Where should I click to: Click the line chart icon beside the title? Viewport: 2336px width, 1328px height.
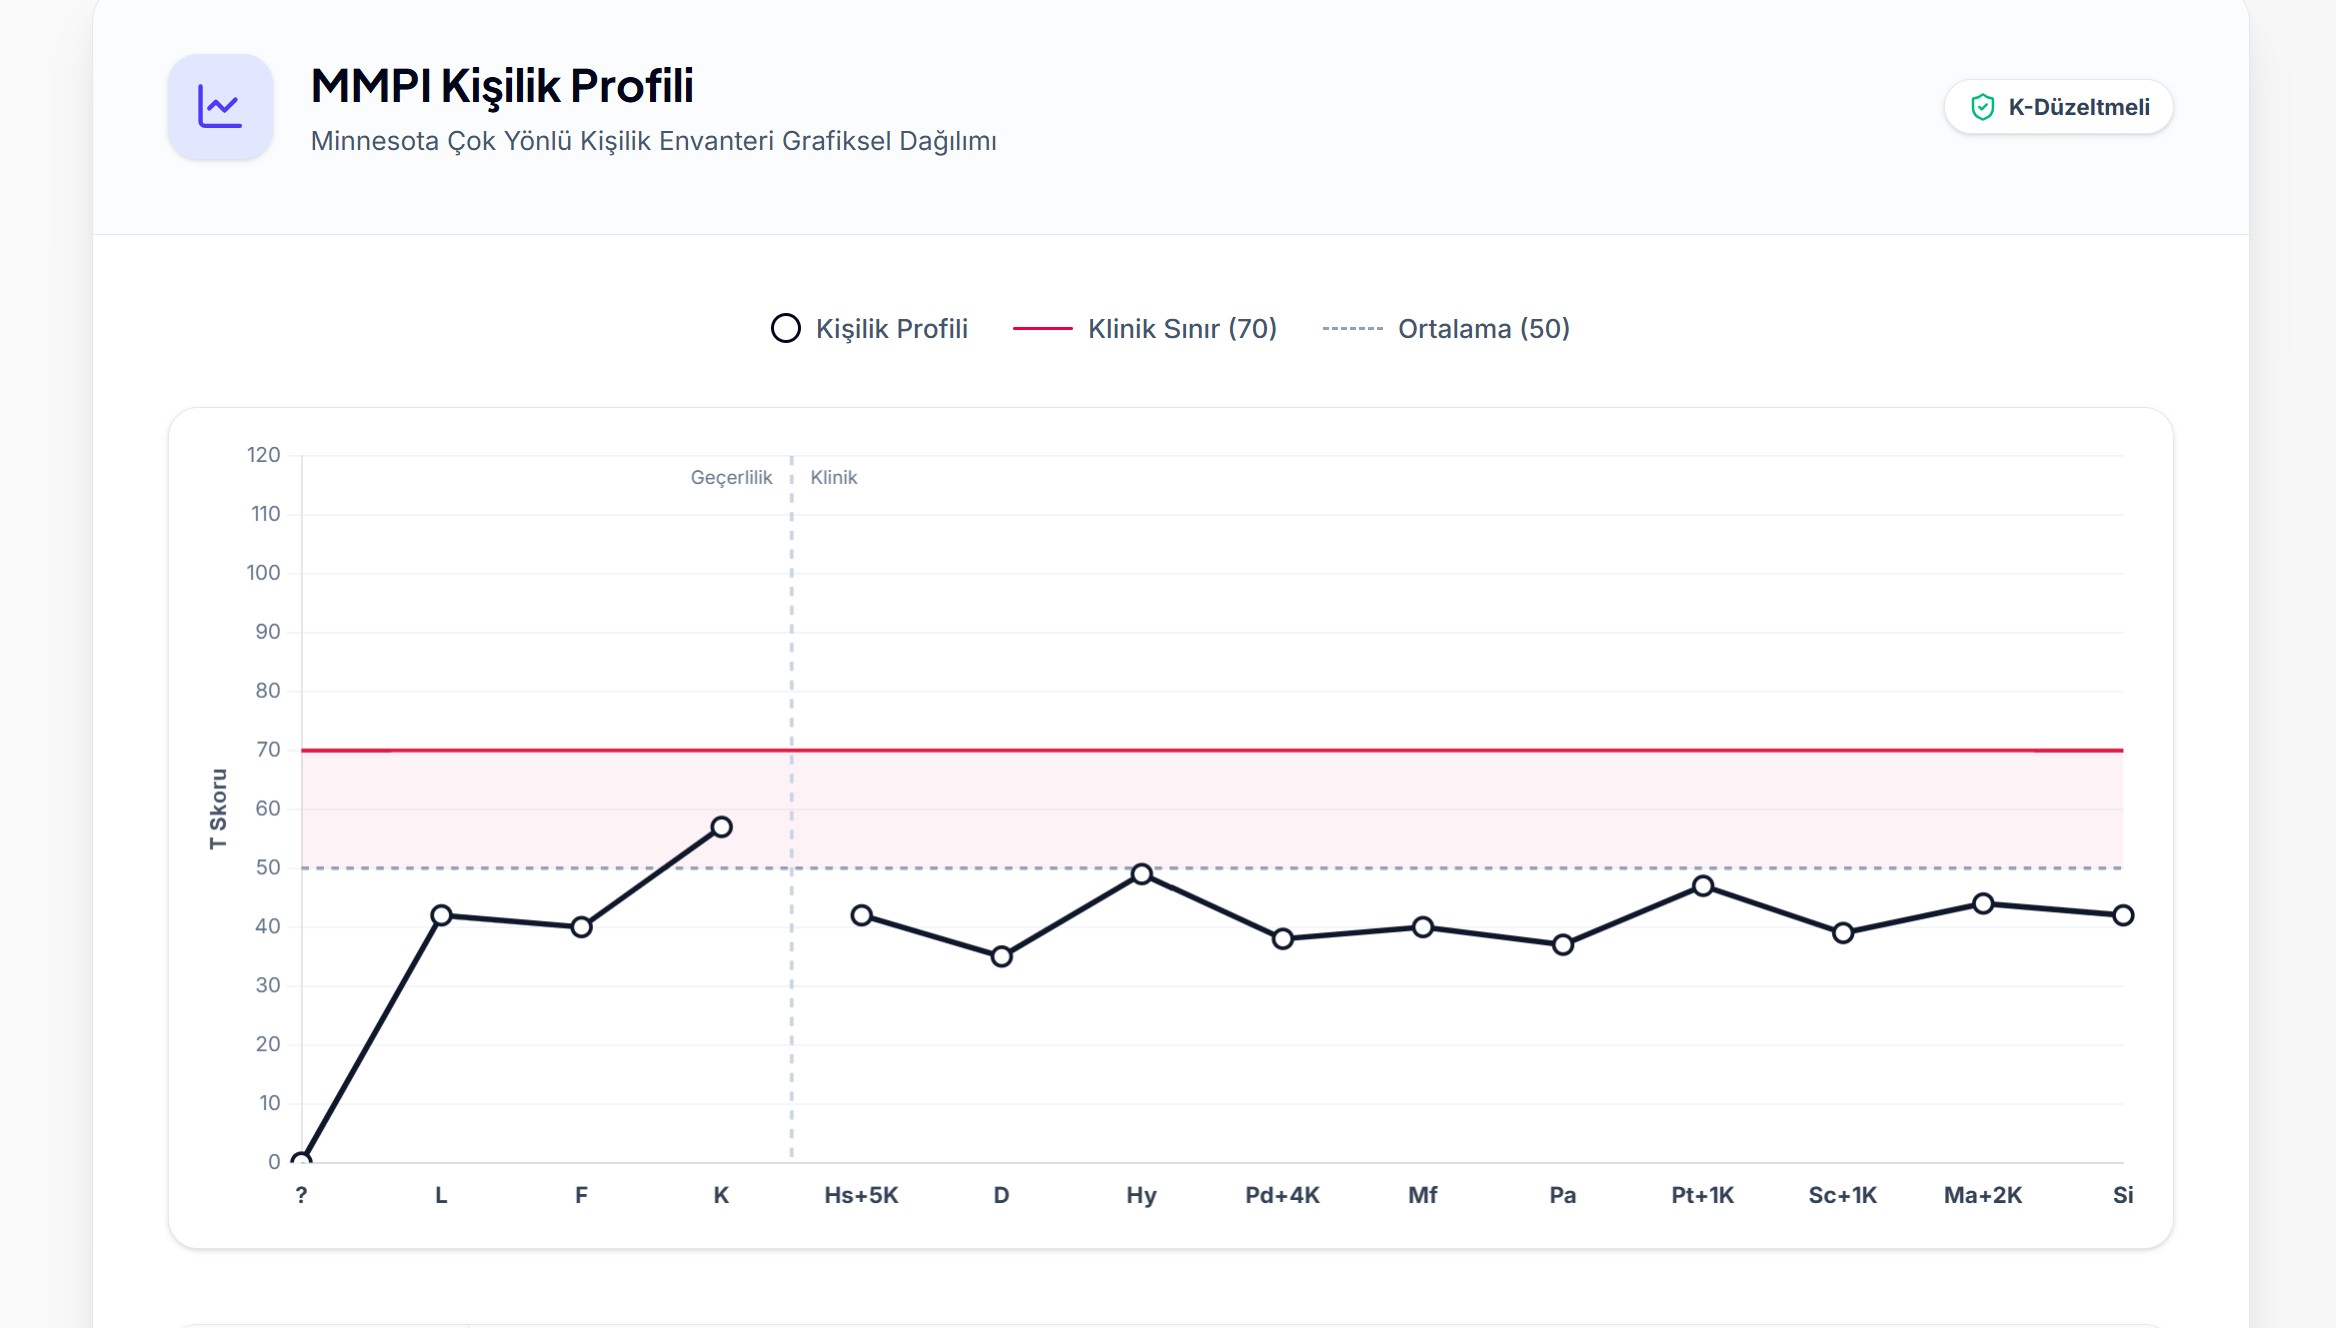tap(220, 107)
